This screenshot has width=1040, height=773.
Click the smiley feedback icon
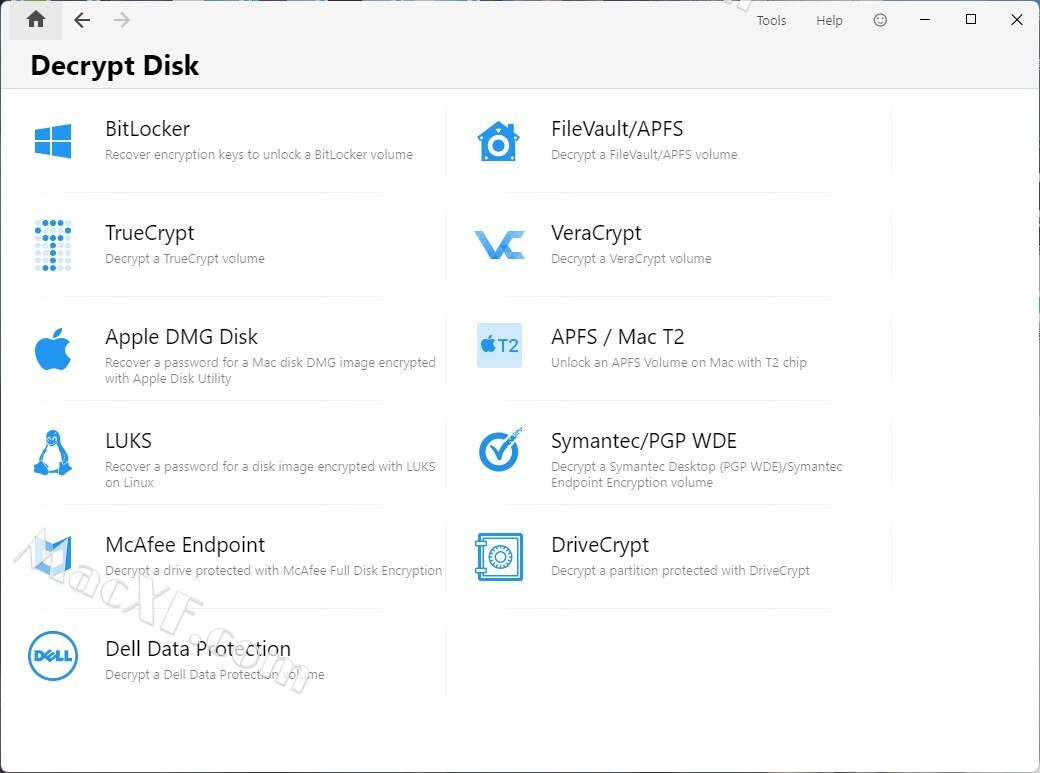point(880,20)
